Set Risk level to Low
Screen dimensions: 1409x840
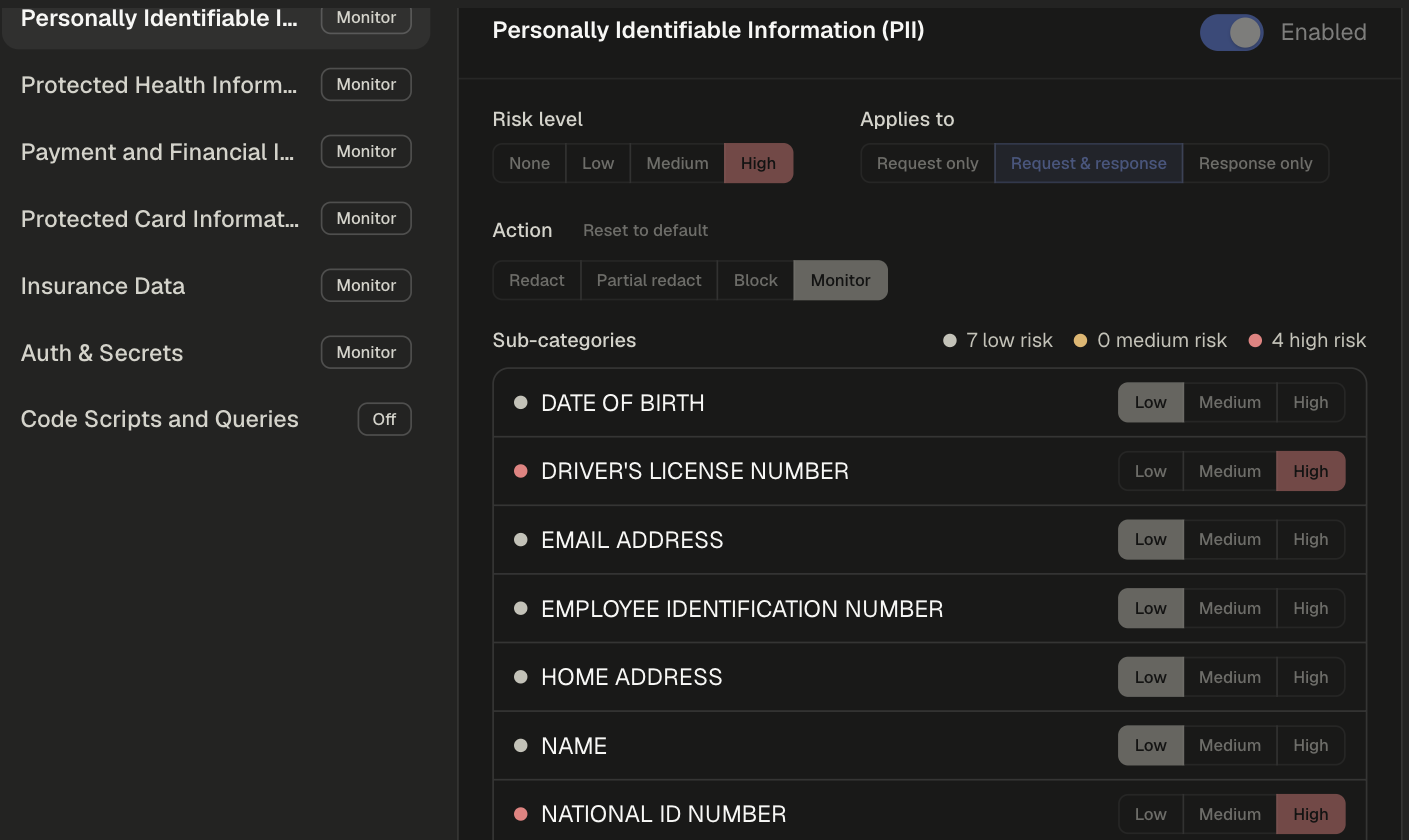pos(598,163)
